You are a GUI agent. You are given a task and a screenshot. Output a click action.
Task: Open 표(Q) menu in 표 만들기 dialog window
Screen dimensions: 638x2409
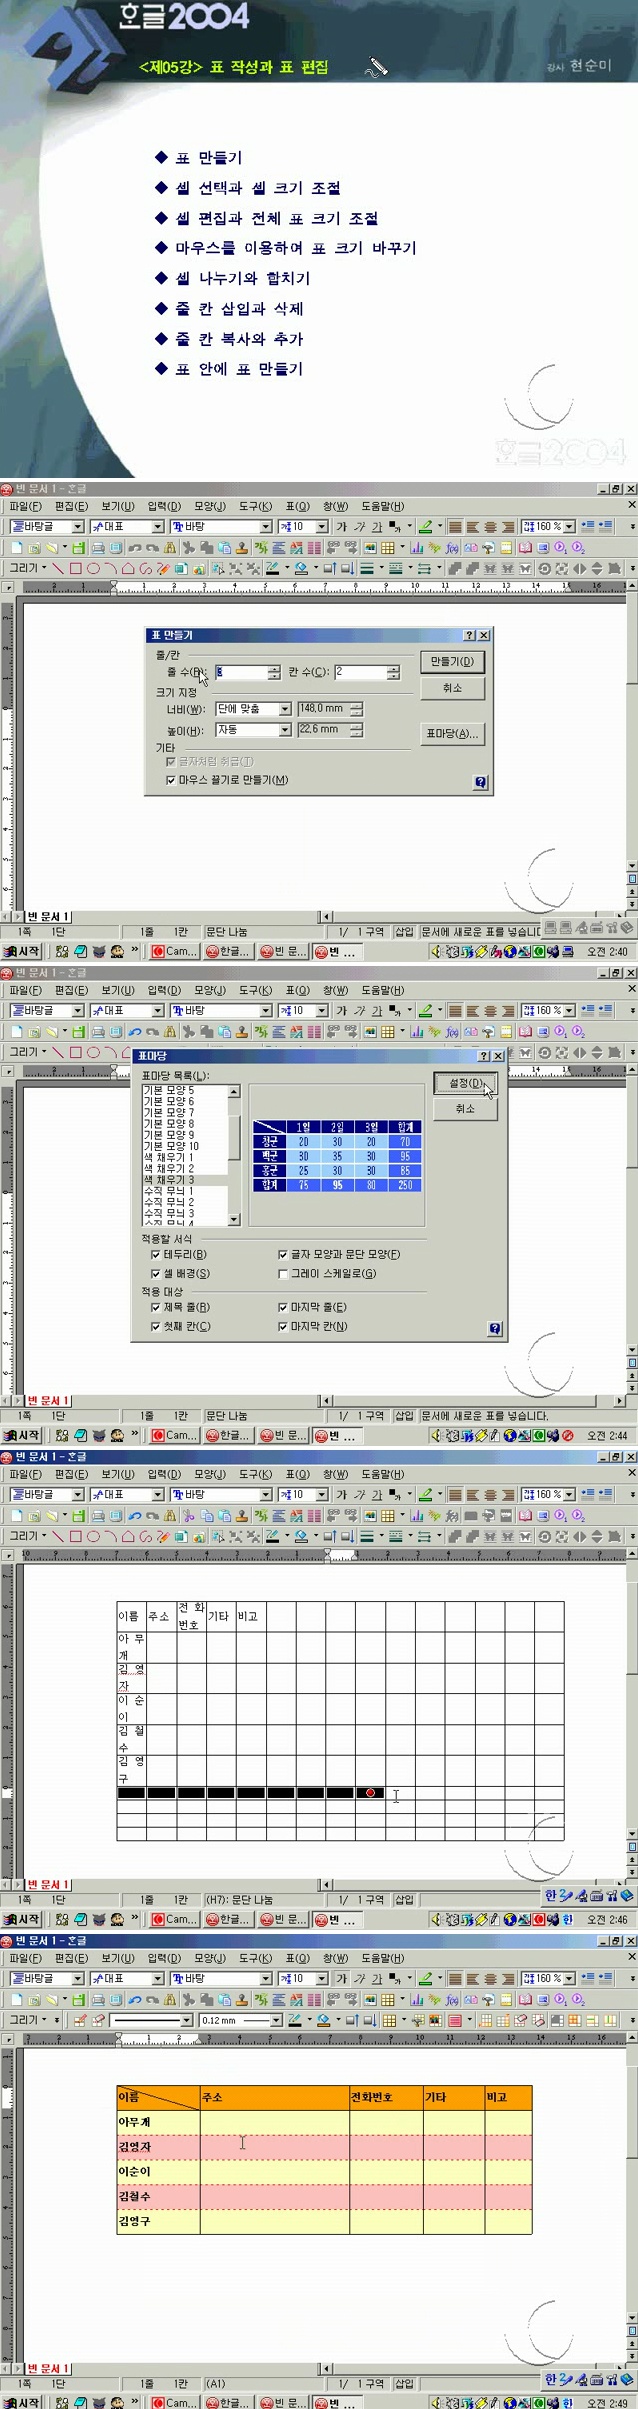[x=298, y=506]
